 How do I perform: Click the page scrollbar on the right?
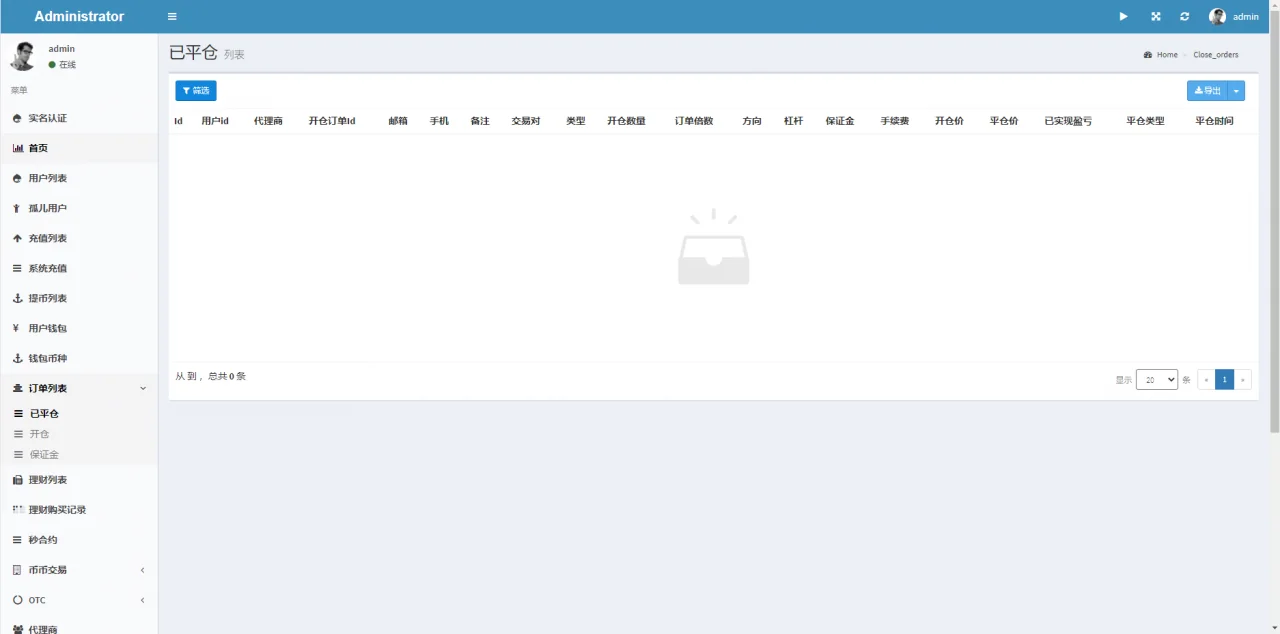[1274, 230]
